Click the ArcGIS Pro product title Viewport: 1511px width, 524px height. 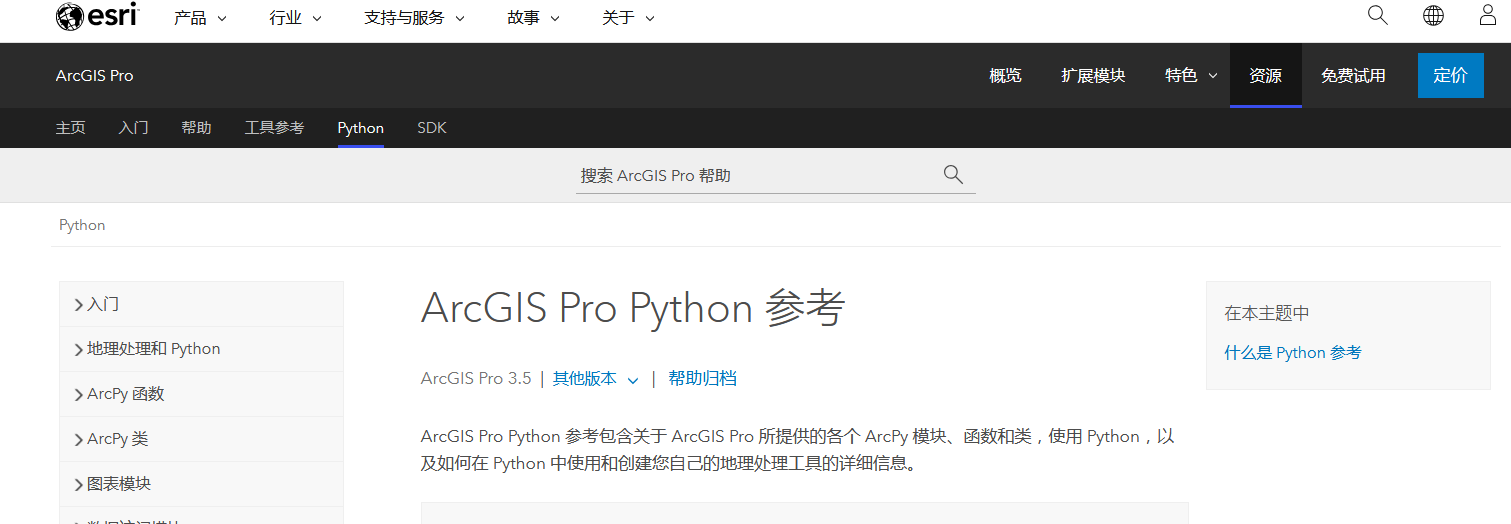click(94, 75)
